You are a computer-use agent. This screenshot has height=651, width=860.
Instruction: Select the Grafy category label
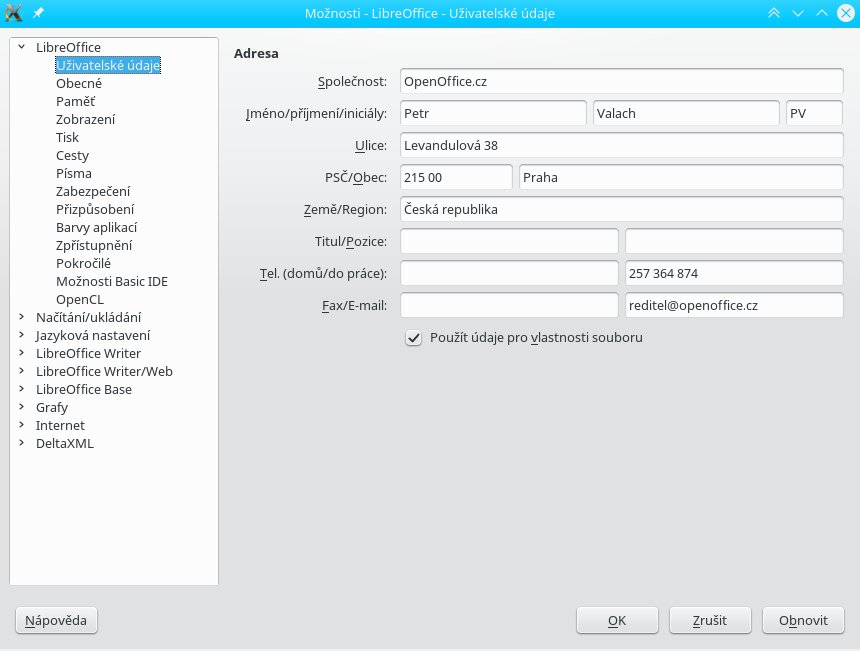click(52, 407)
